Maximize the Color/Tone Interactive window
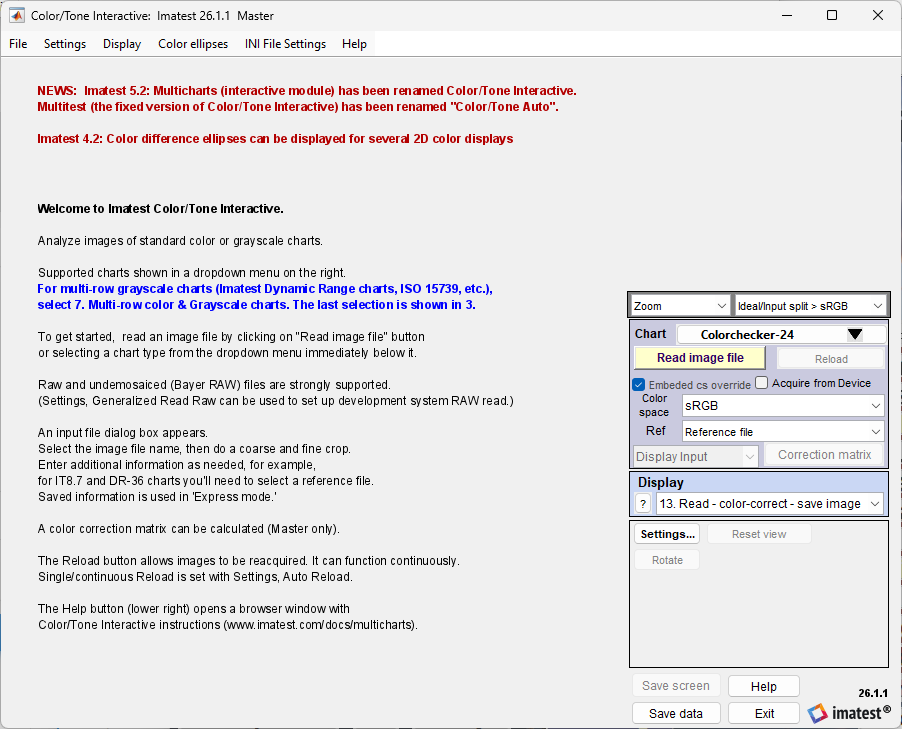The width and height of the screenshot is (902, 729). pyautogui.click(x=832, y=16)
